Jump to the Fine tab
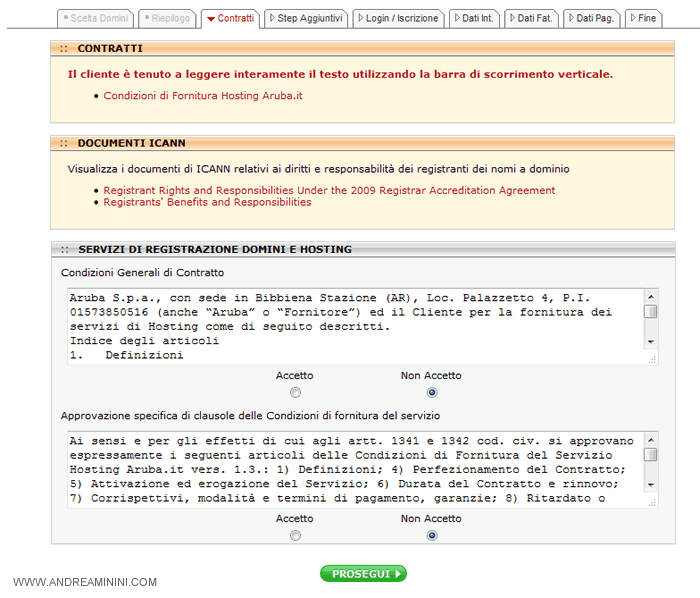The image size is (700, 598). coord(643,18)
